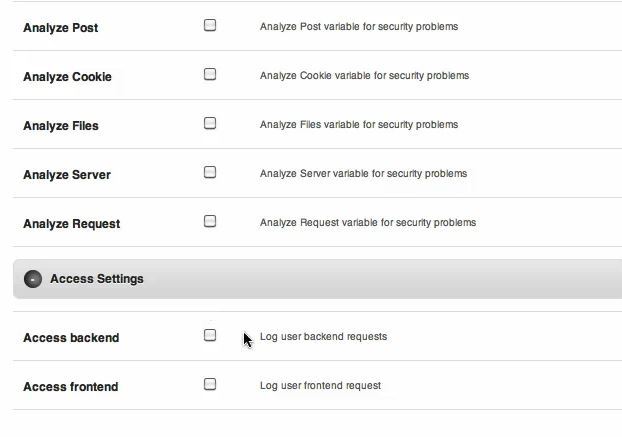This screenshot has width=622, height=437.
Task: Collapse Access Settings using the round icon
Action: click(x=33, y=279)
